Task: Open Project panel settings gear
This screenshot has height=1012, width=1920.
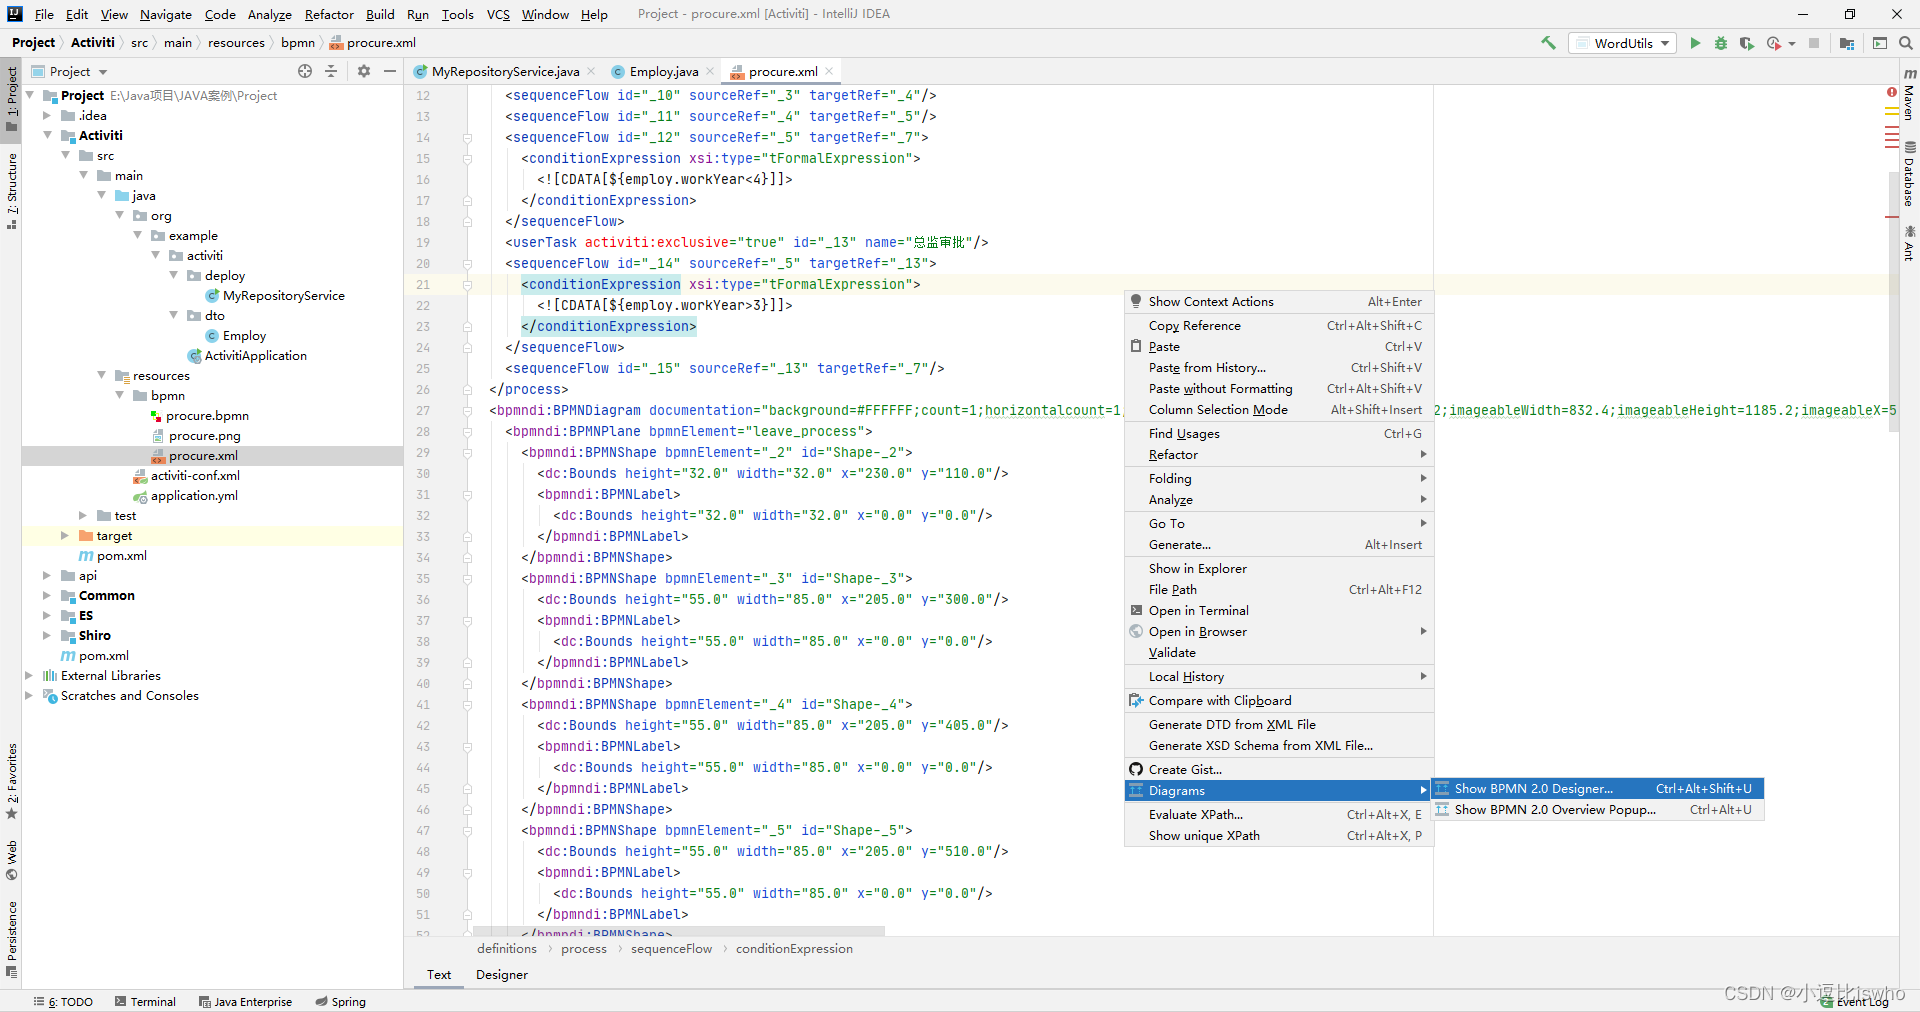Action: click(364, 71)
